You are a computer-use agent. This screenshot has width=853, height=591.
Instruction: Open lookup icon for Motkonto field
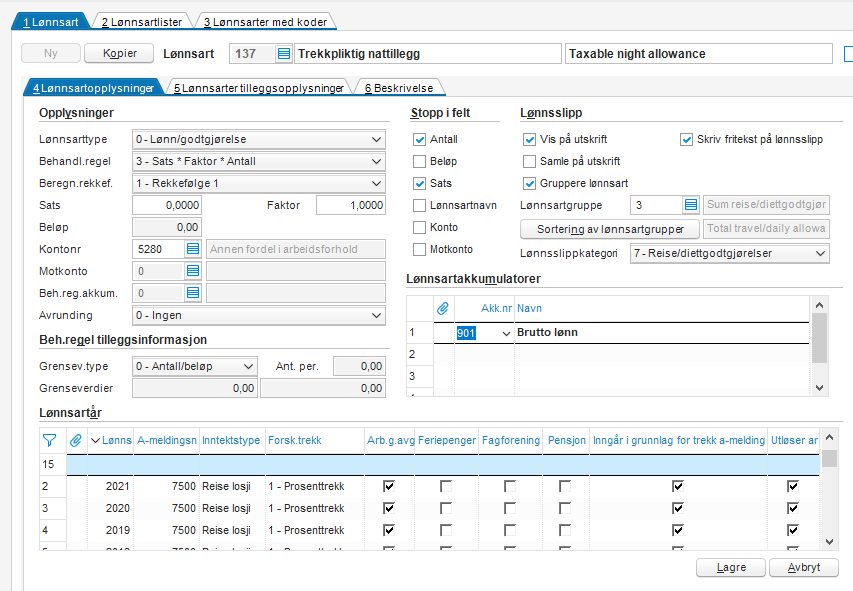(x=193, y=270)
